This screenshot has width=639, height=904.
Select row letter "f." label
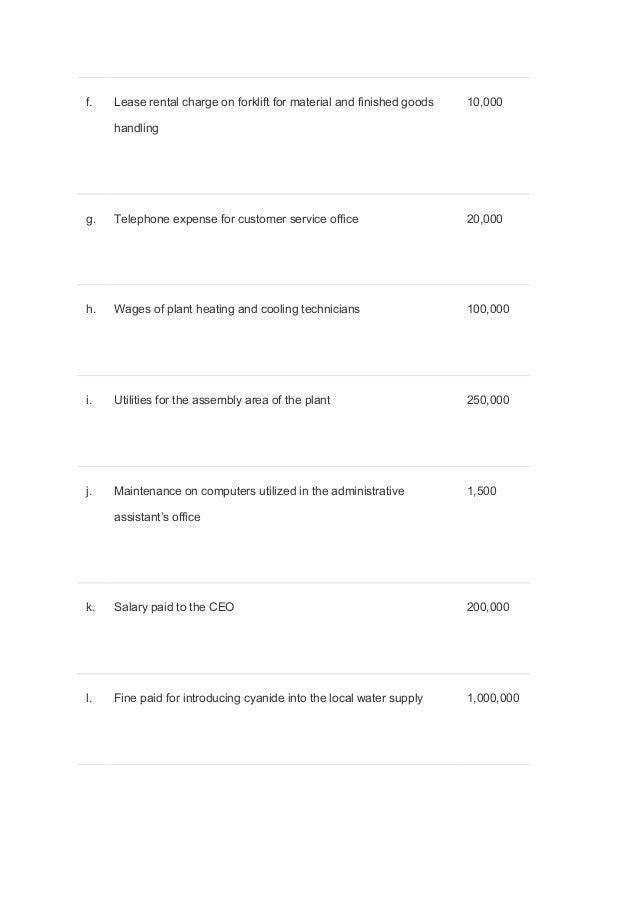tap(90, 102)
